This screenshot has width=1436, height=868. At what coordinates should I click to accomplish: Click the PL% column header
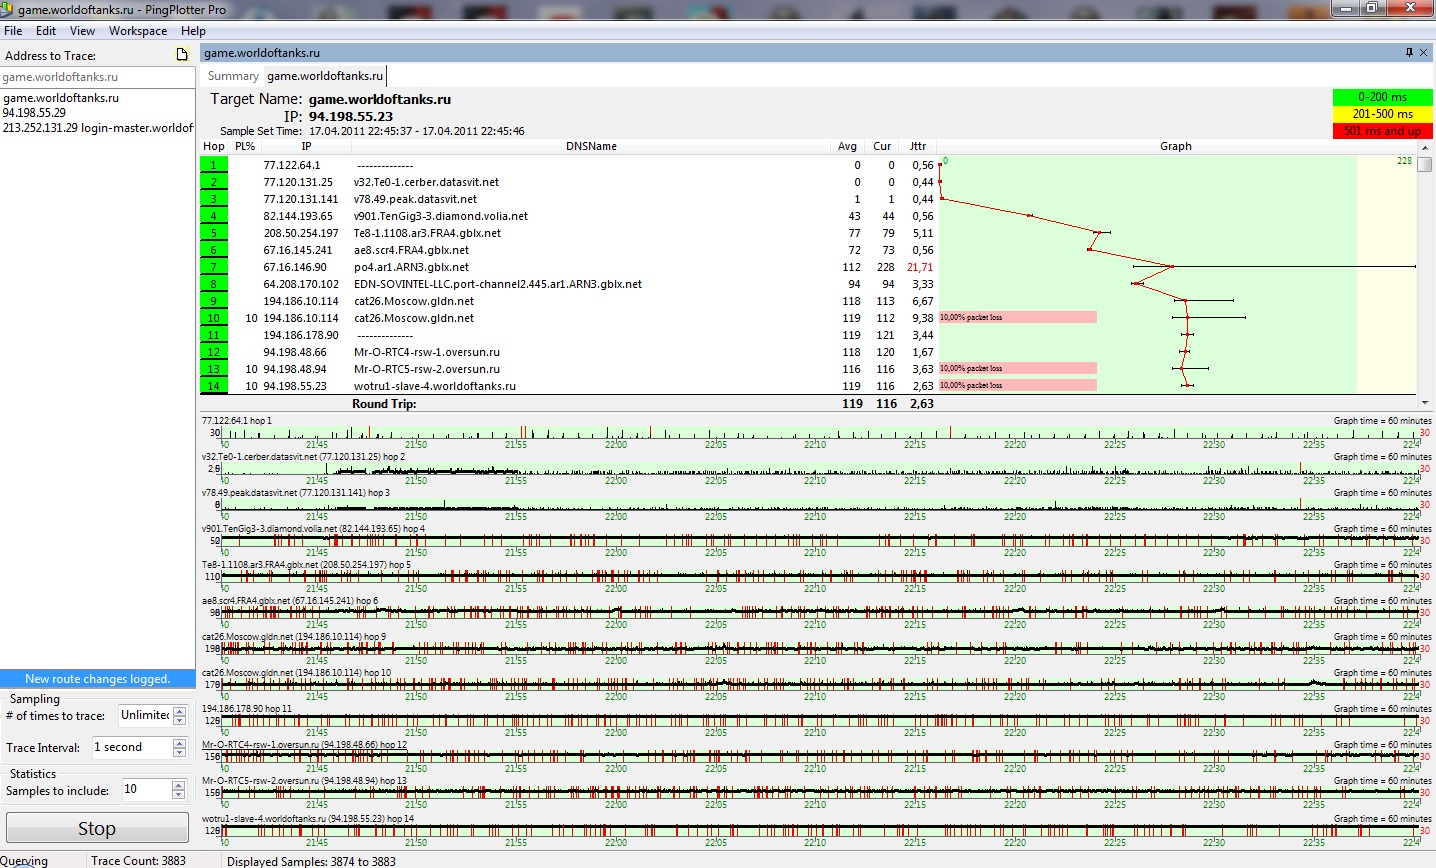point(245,146)
